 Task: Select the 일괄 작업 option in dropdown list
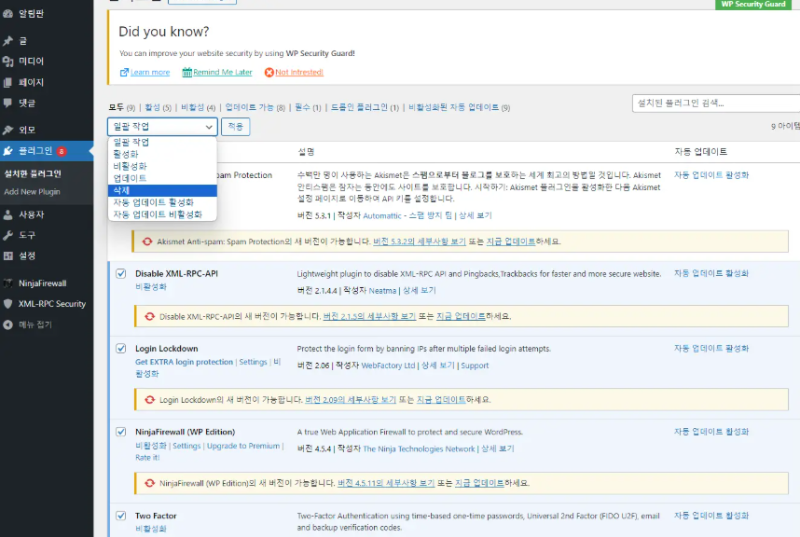tap(162, 142)
